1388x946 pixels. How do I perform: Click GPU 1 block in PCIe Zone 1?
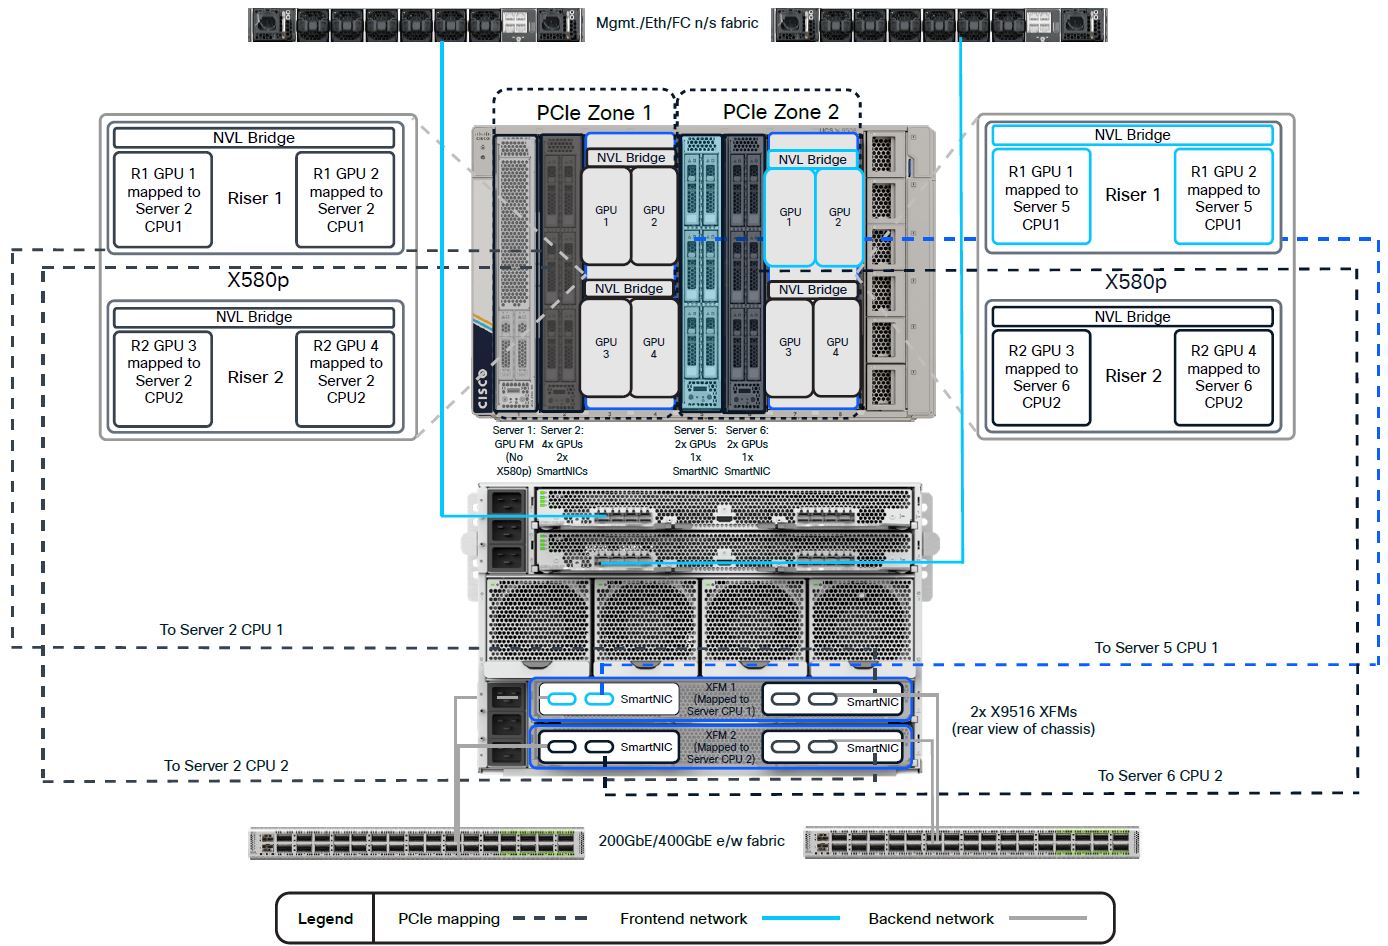click(x=606, y=216)
